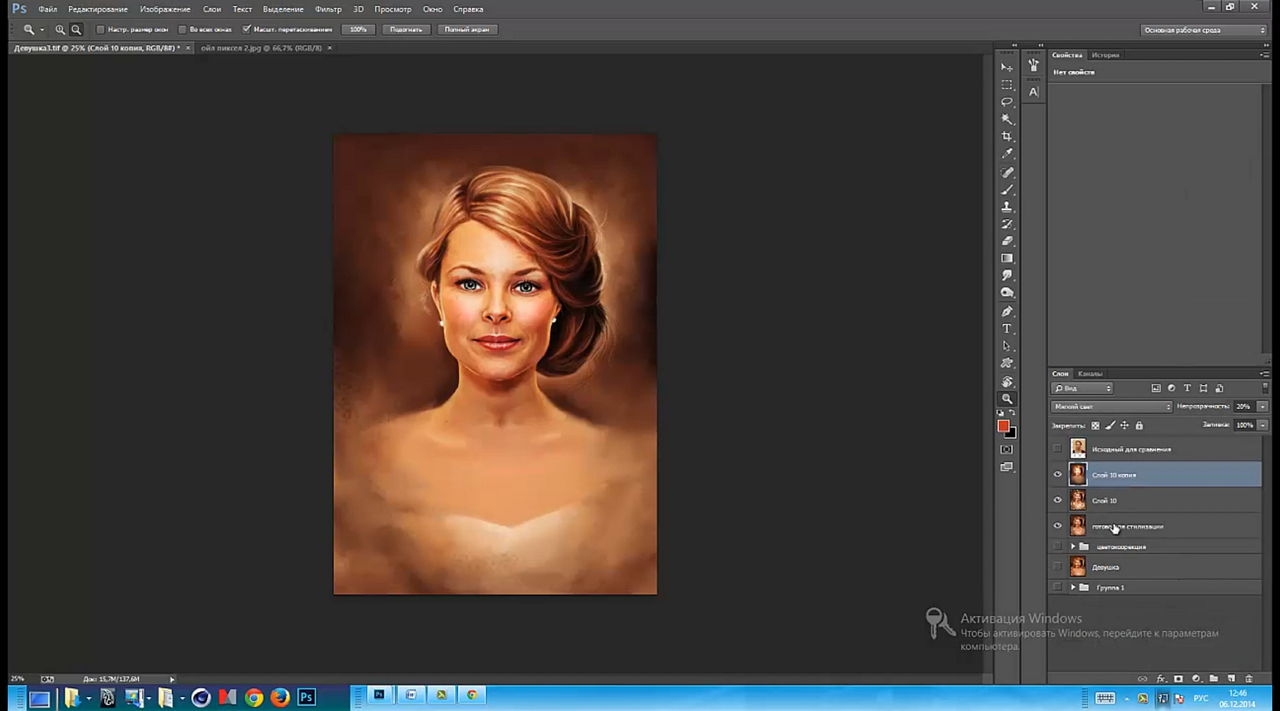
Task: Open Properties panel flyout menu
Action: (x=1265, y=55)
